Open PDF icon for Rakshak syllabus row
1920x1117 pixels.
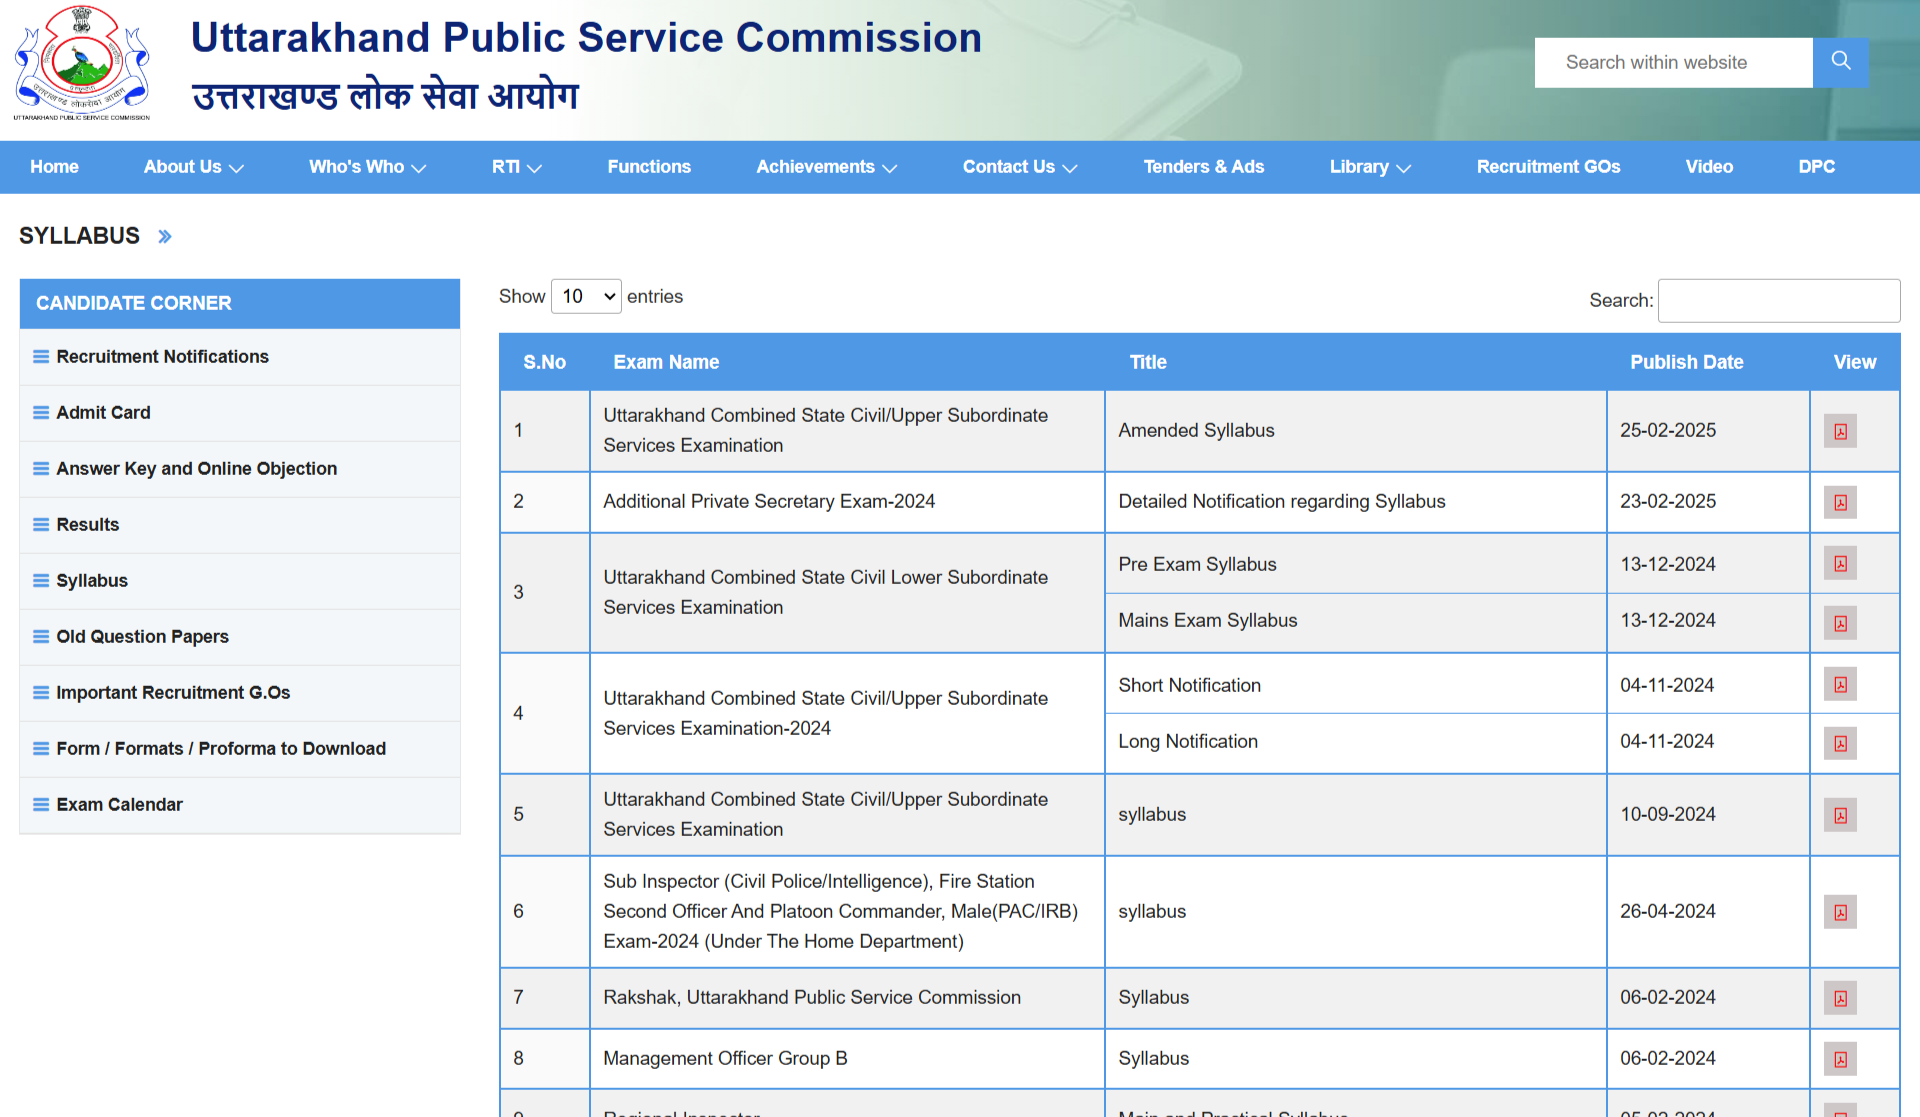click(1839, 998)
